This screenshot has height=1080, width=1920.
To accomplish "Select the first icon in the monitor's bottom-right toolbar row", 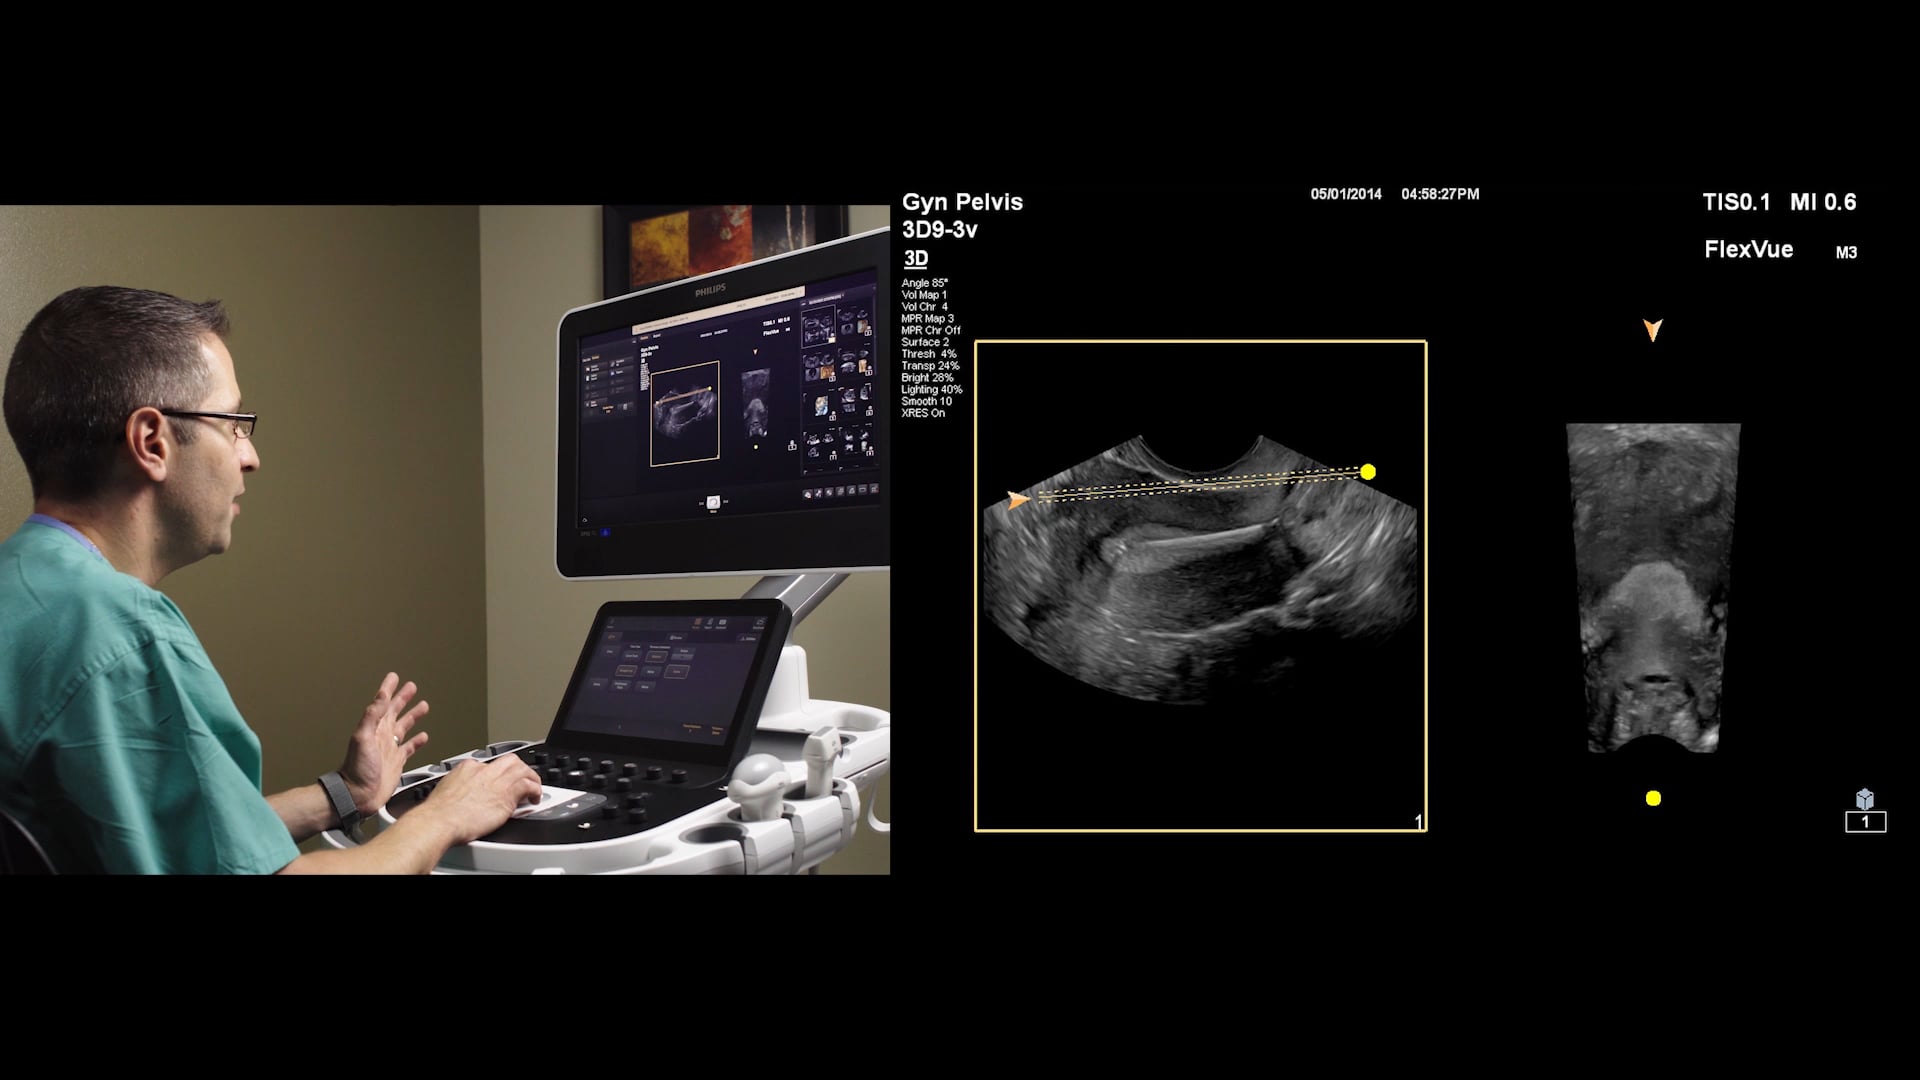I will tap(808, 493).
